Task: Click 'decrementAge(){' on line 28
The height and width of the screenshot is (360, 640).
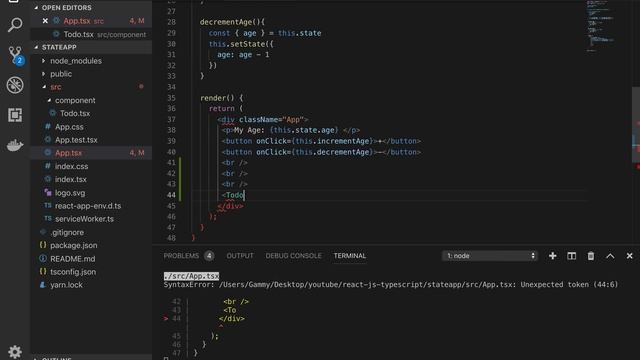Action: [232, 22]
